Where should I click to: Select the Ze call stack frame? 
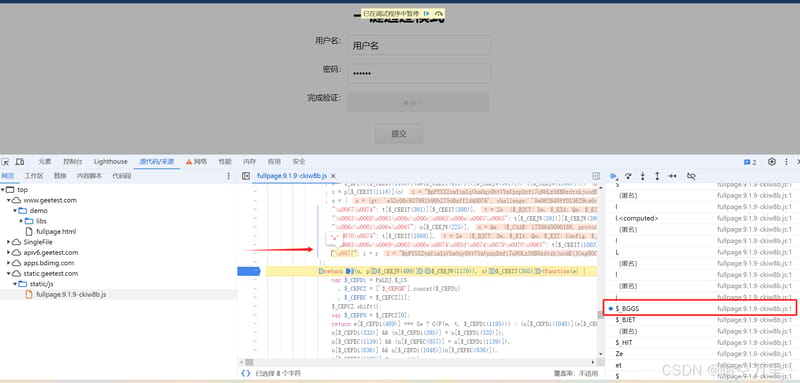tap(700, 354)
